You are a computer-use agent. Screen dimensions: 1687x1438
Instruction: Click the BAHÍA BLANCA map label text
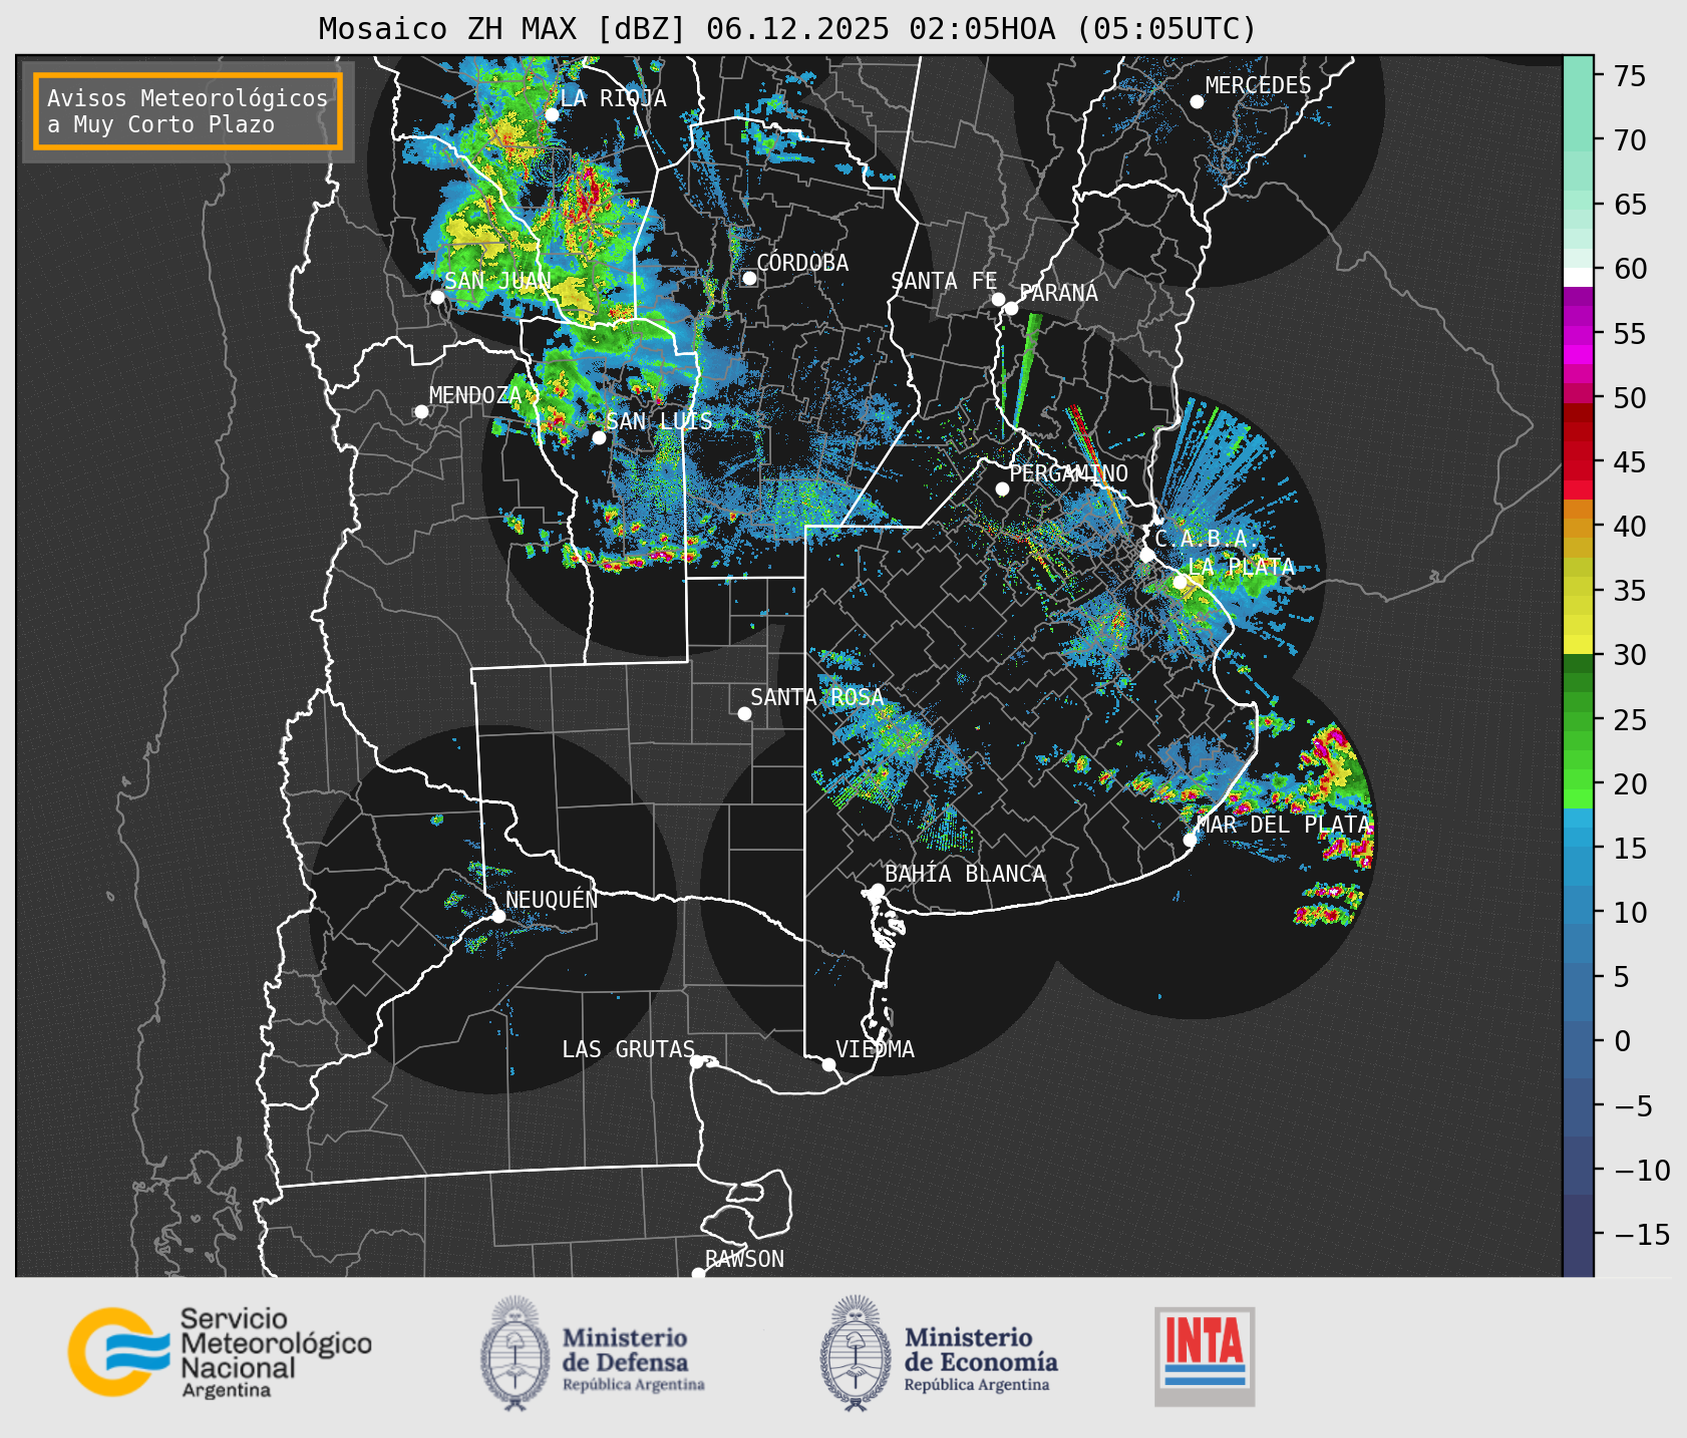click(x=965, y=874)
